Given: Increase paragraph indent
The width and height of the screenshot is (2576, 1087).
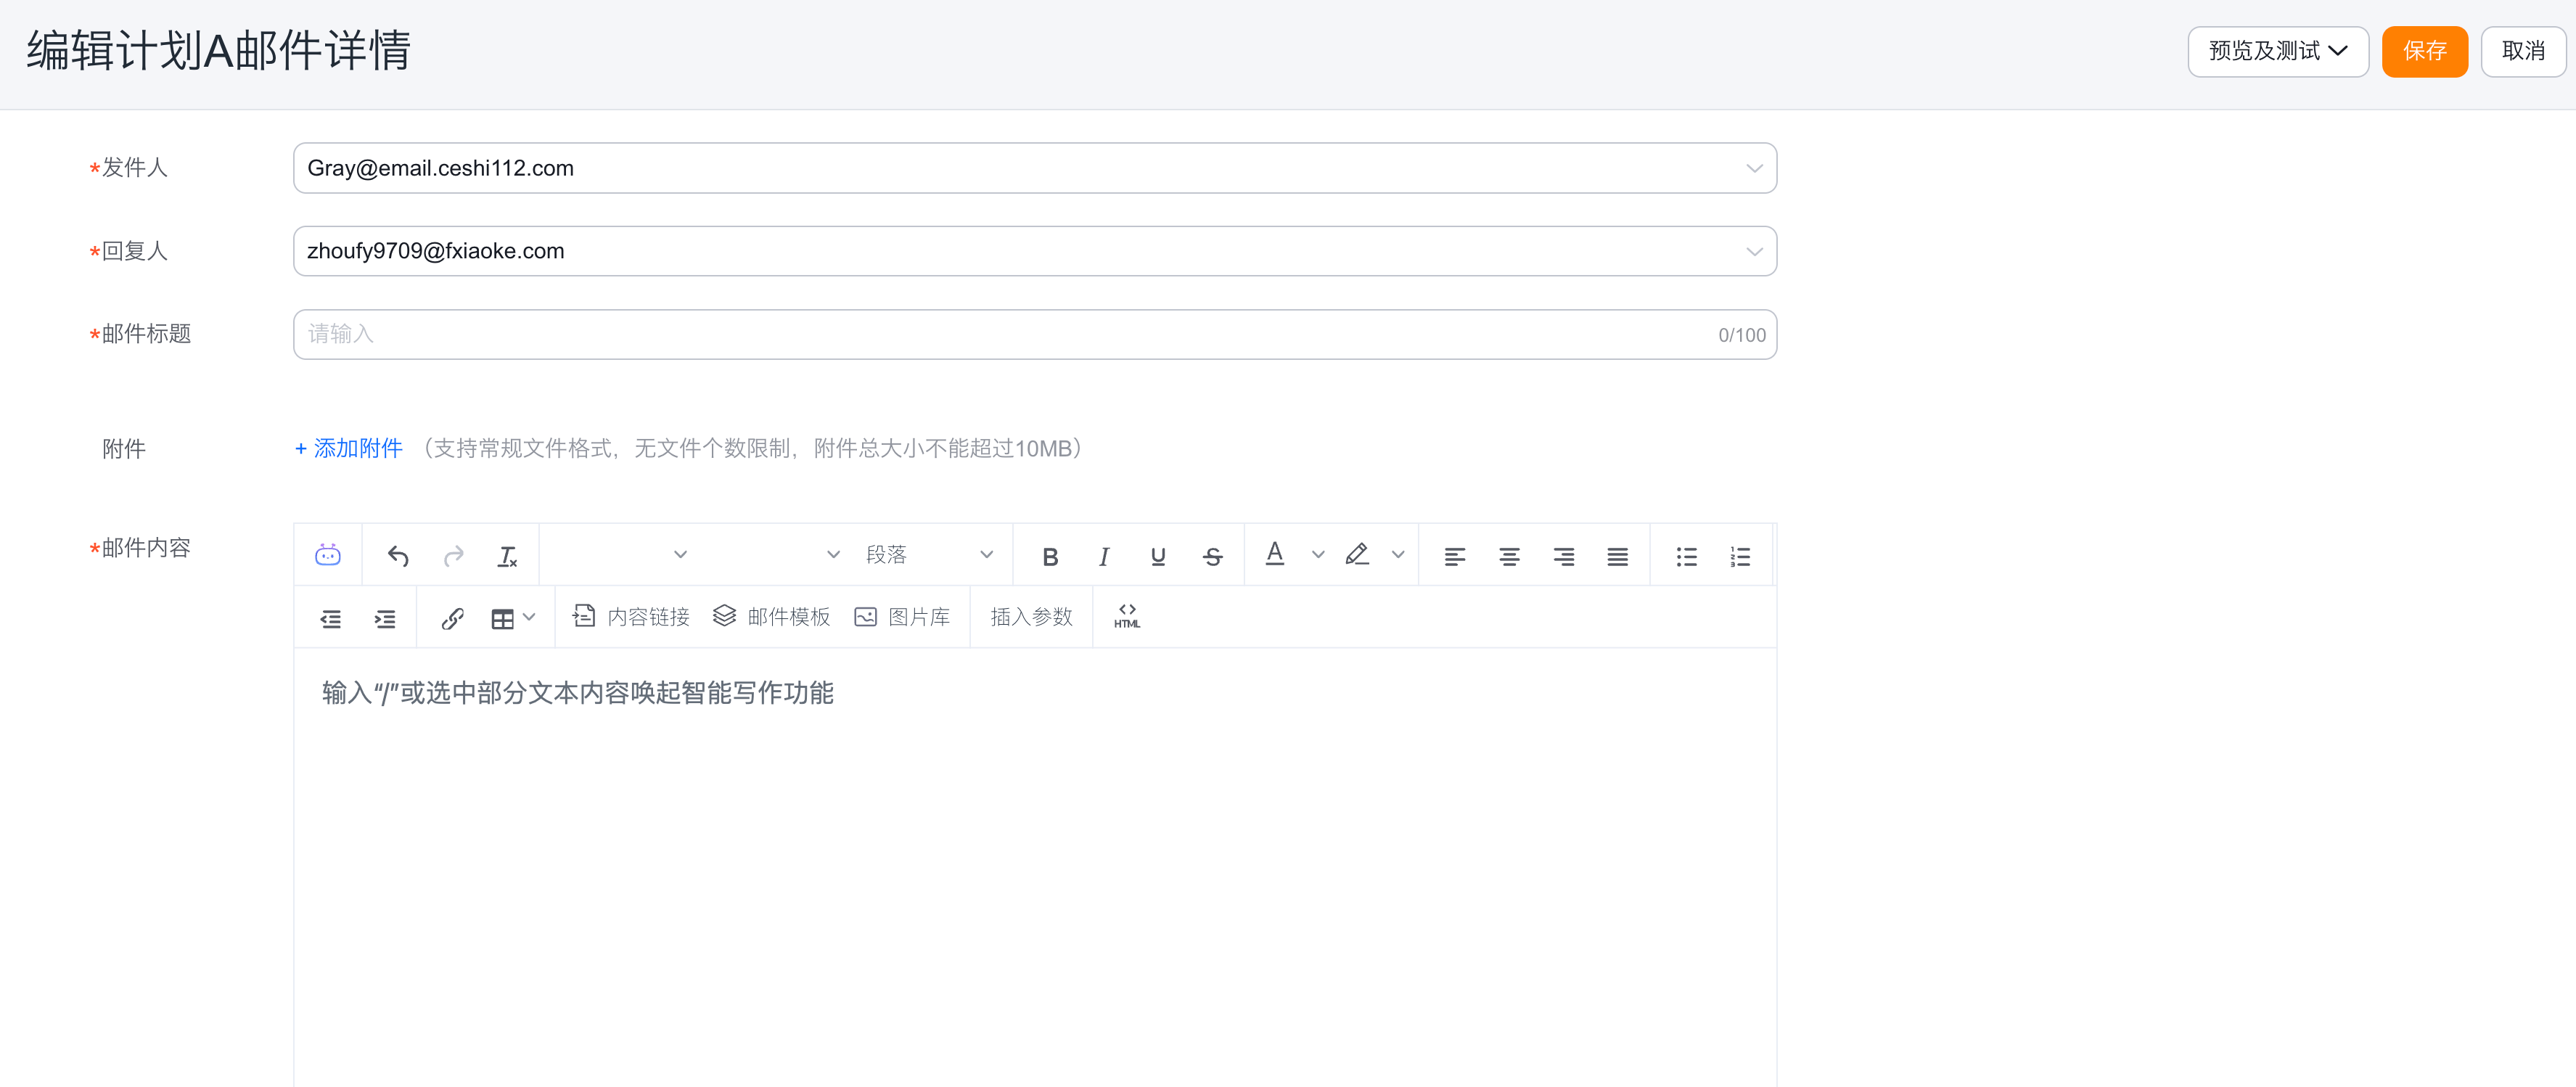Looking at the screenshot, I should [384, 618].
